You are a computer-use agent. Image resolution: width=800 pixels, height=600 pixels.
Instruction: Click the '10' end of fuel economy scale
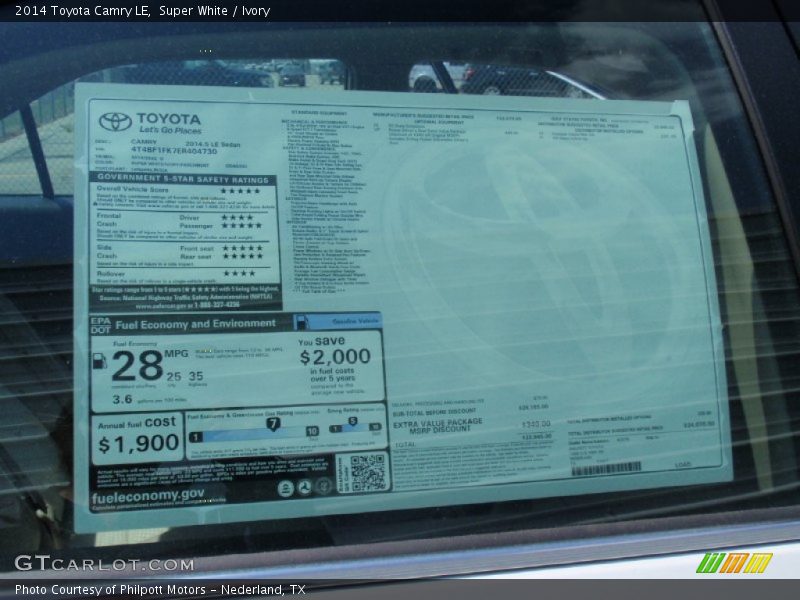pos(312,431)
